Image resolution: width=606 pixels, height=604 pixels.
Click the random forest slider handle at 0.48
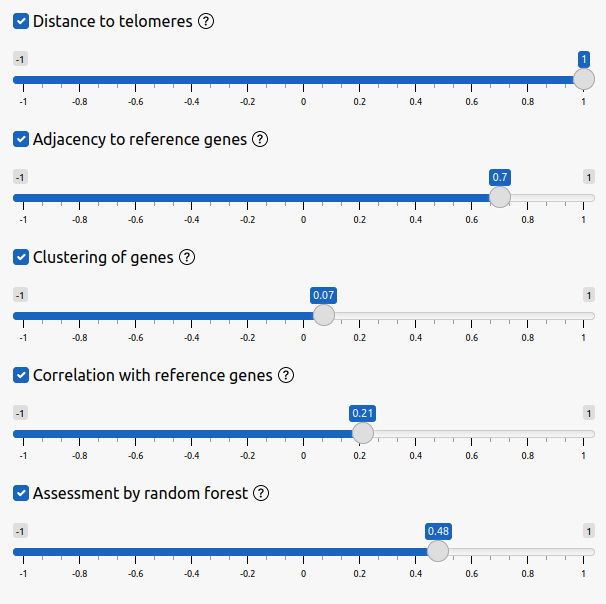click(x=438, y=551)
